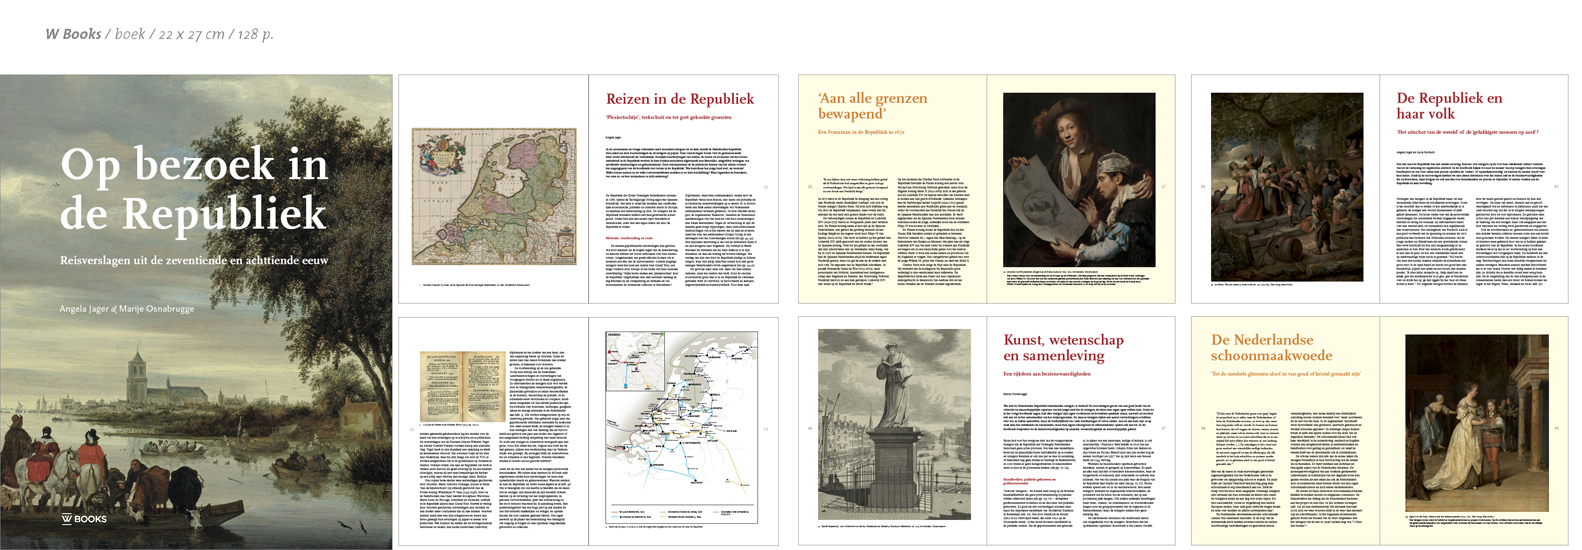Click the portrait painting of man holding drawing
The width and height of the screenshot is (1582, 550).
coord(1079,180)
